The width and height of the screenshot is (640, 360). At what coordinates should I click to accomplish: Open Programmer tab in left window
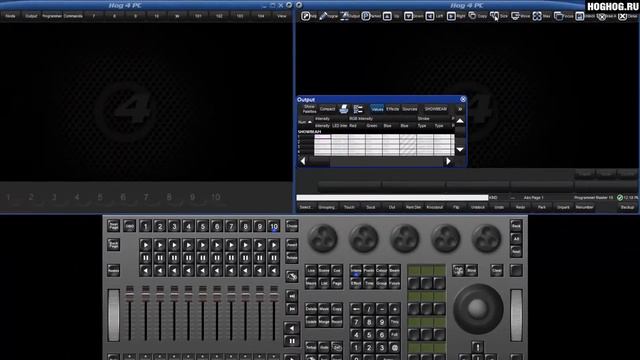click(52, 16)
